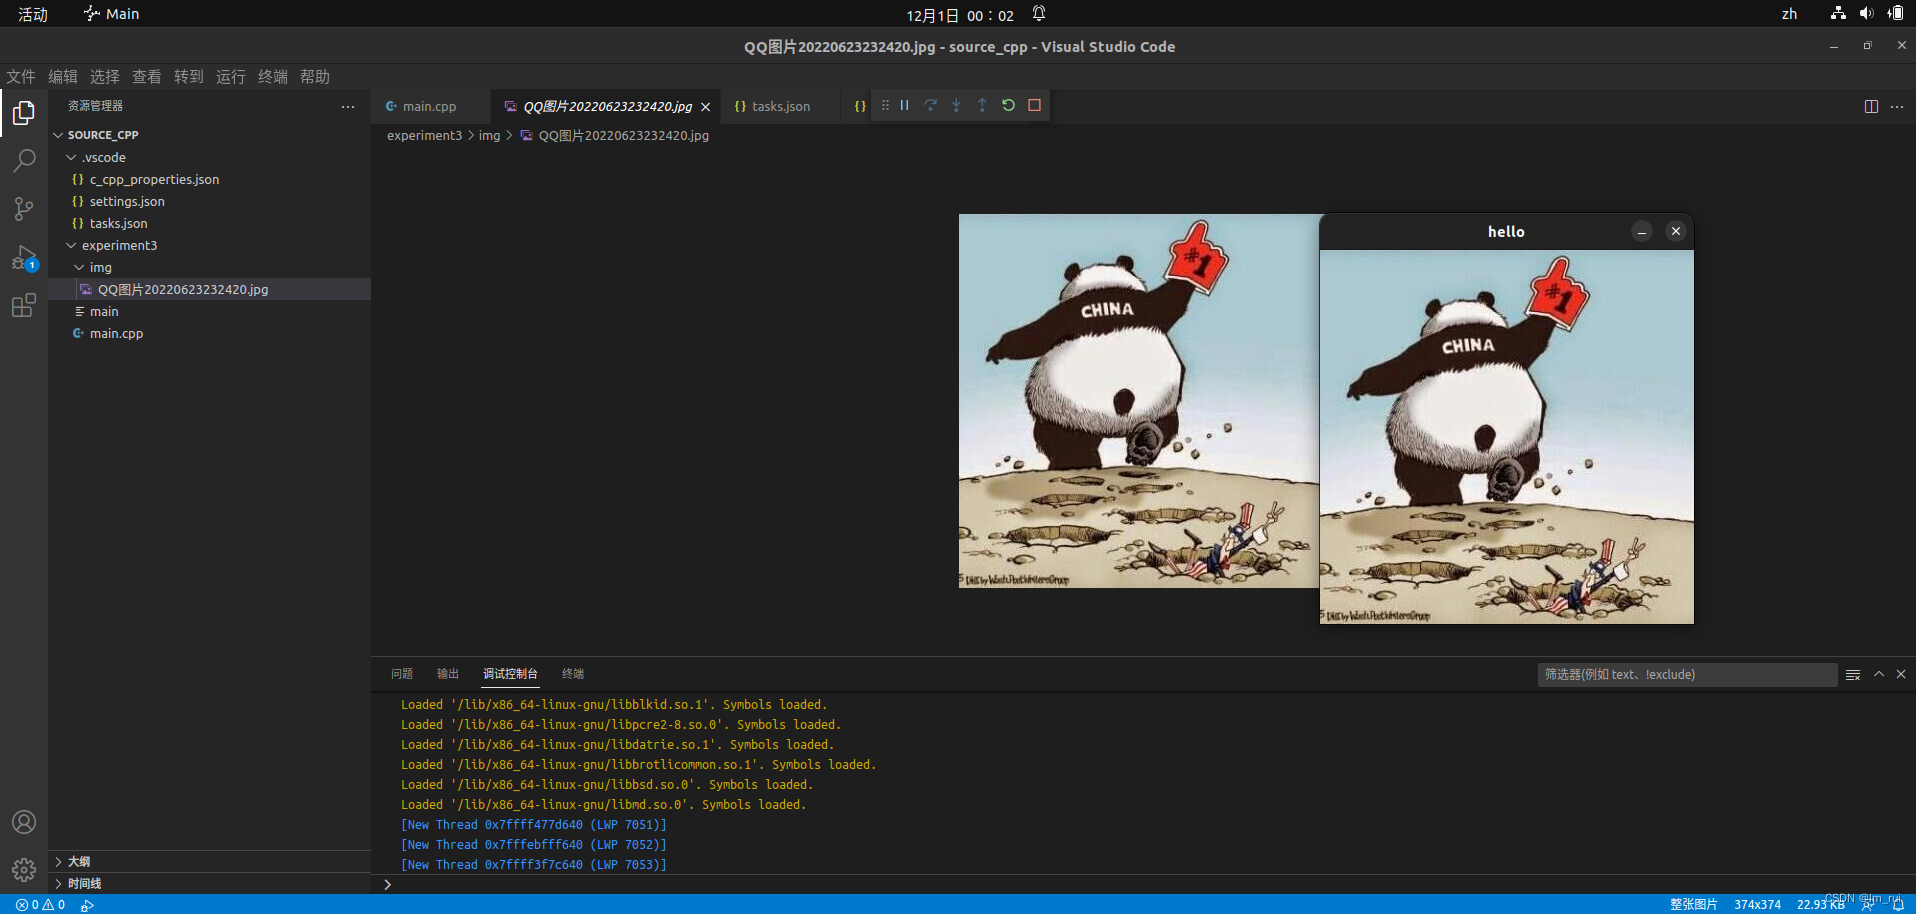This screenshot has width=1916, height=914.
Task: Open the zh input method indicator
Action: click(x=1789, y=14)
